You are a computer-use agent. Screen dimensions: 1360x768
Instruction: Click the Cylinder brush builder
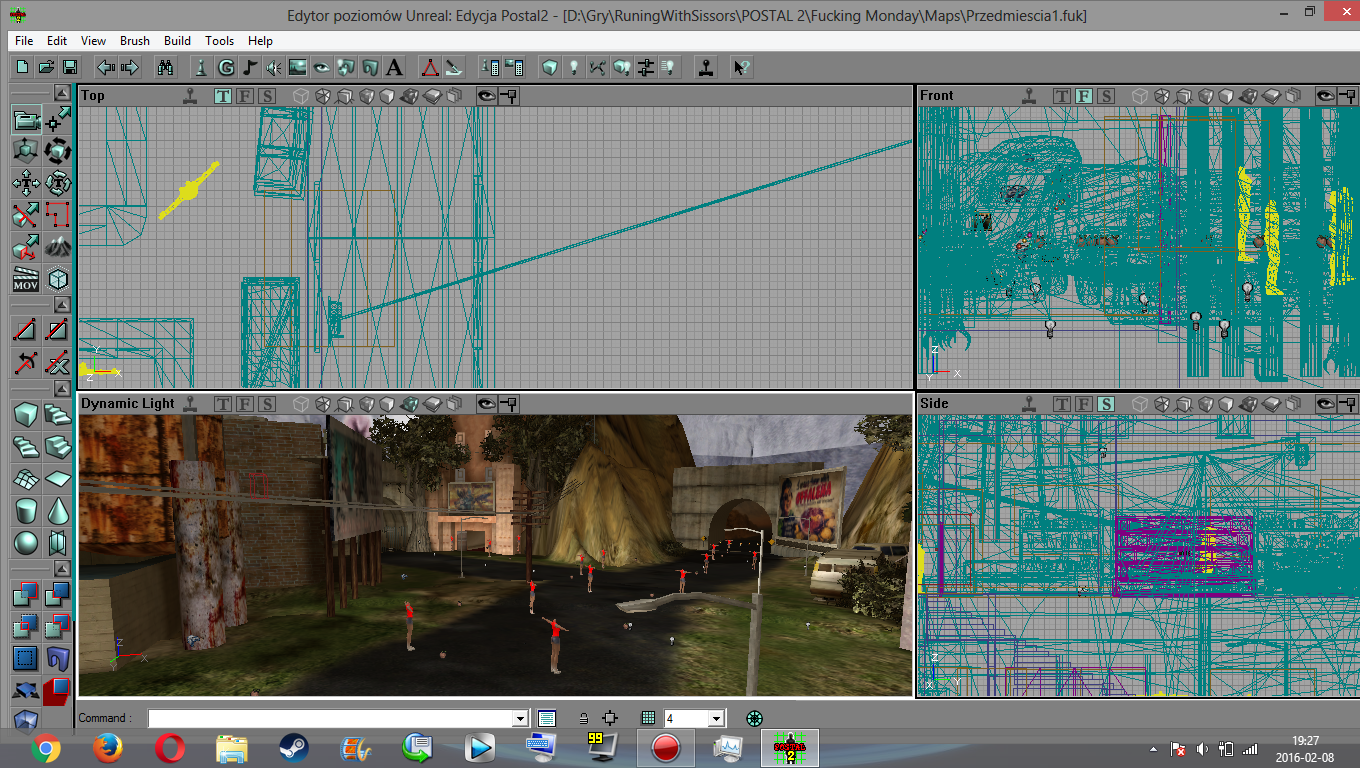coord(26,510)
